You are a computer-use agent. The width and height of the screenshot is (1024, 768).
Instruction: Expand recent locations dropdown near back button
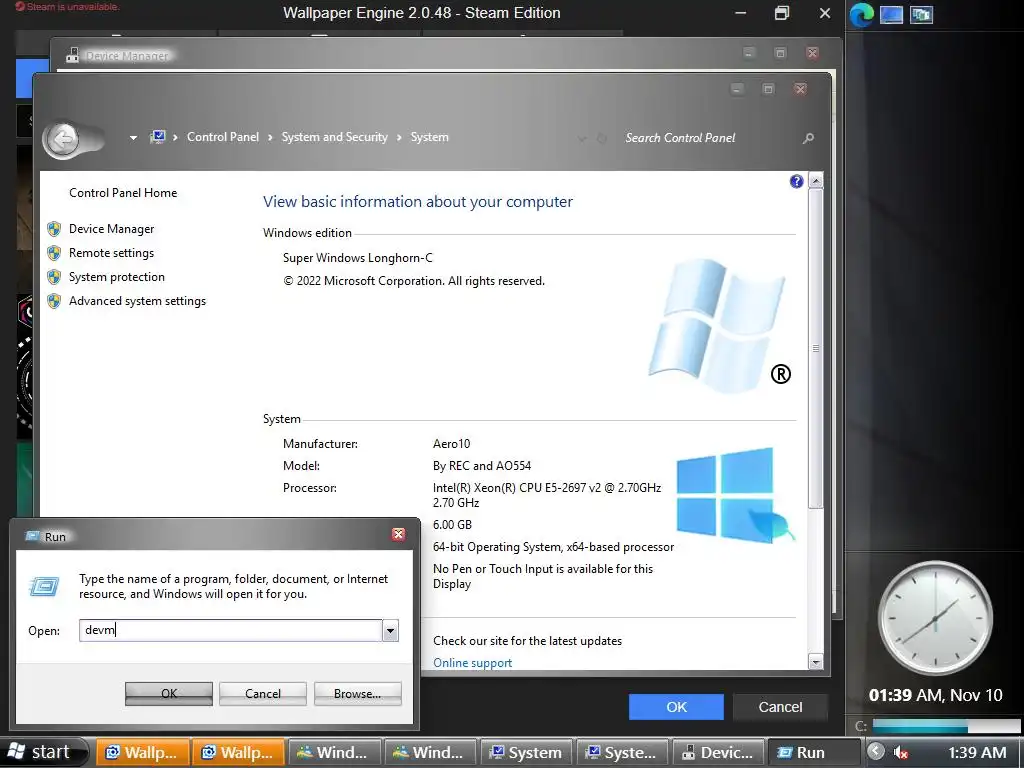click(x=133, y=138)
